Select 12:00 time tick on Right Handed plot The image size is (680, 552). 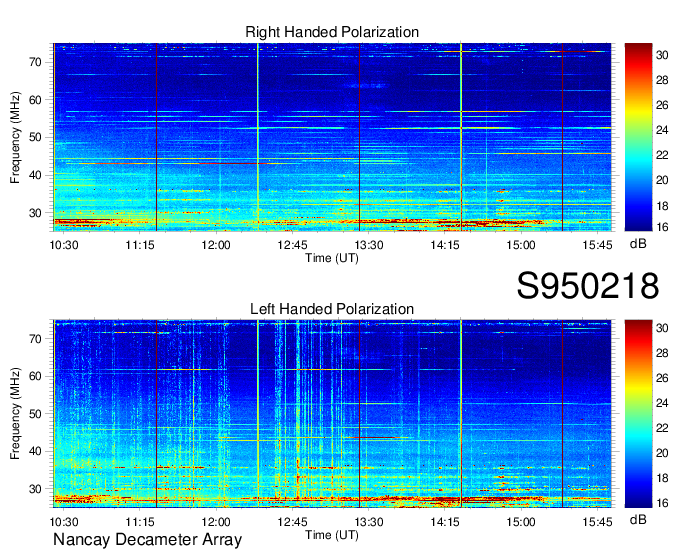(x=216, y=245)
